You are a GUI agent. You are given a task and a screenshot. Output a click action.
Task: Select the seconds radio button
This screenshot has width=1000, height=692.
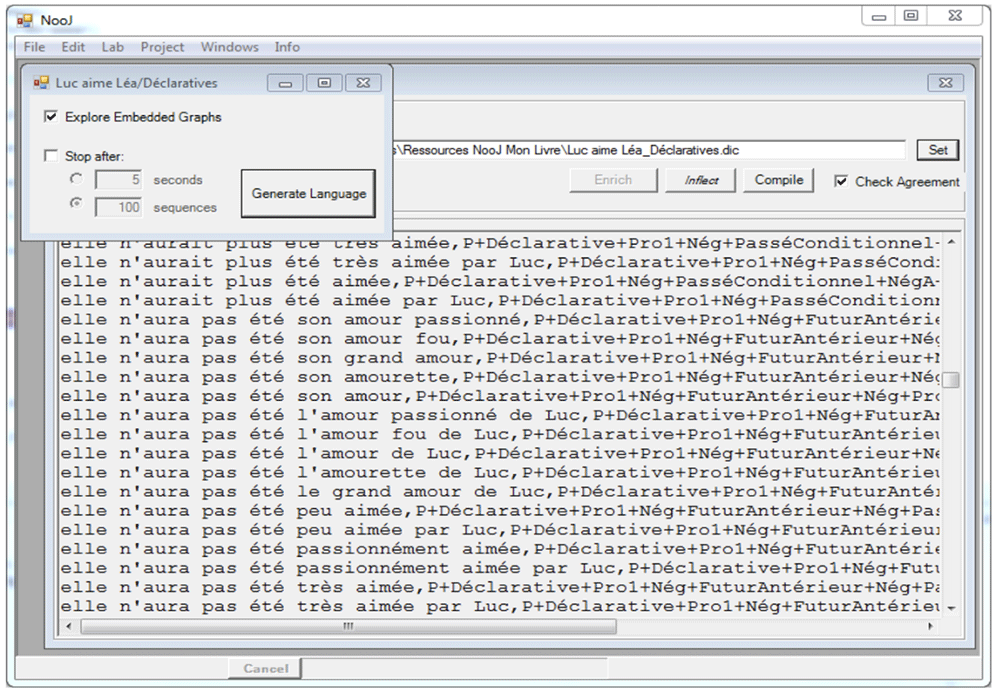[x=76, y=179]
